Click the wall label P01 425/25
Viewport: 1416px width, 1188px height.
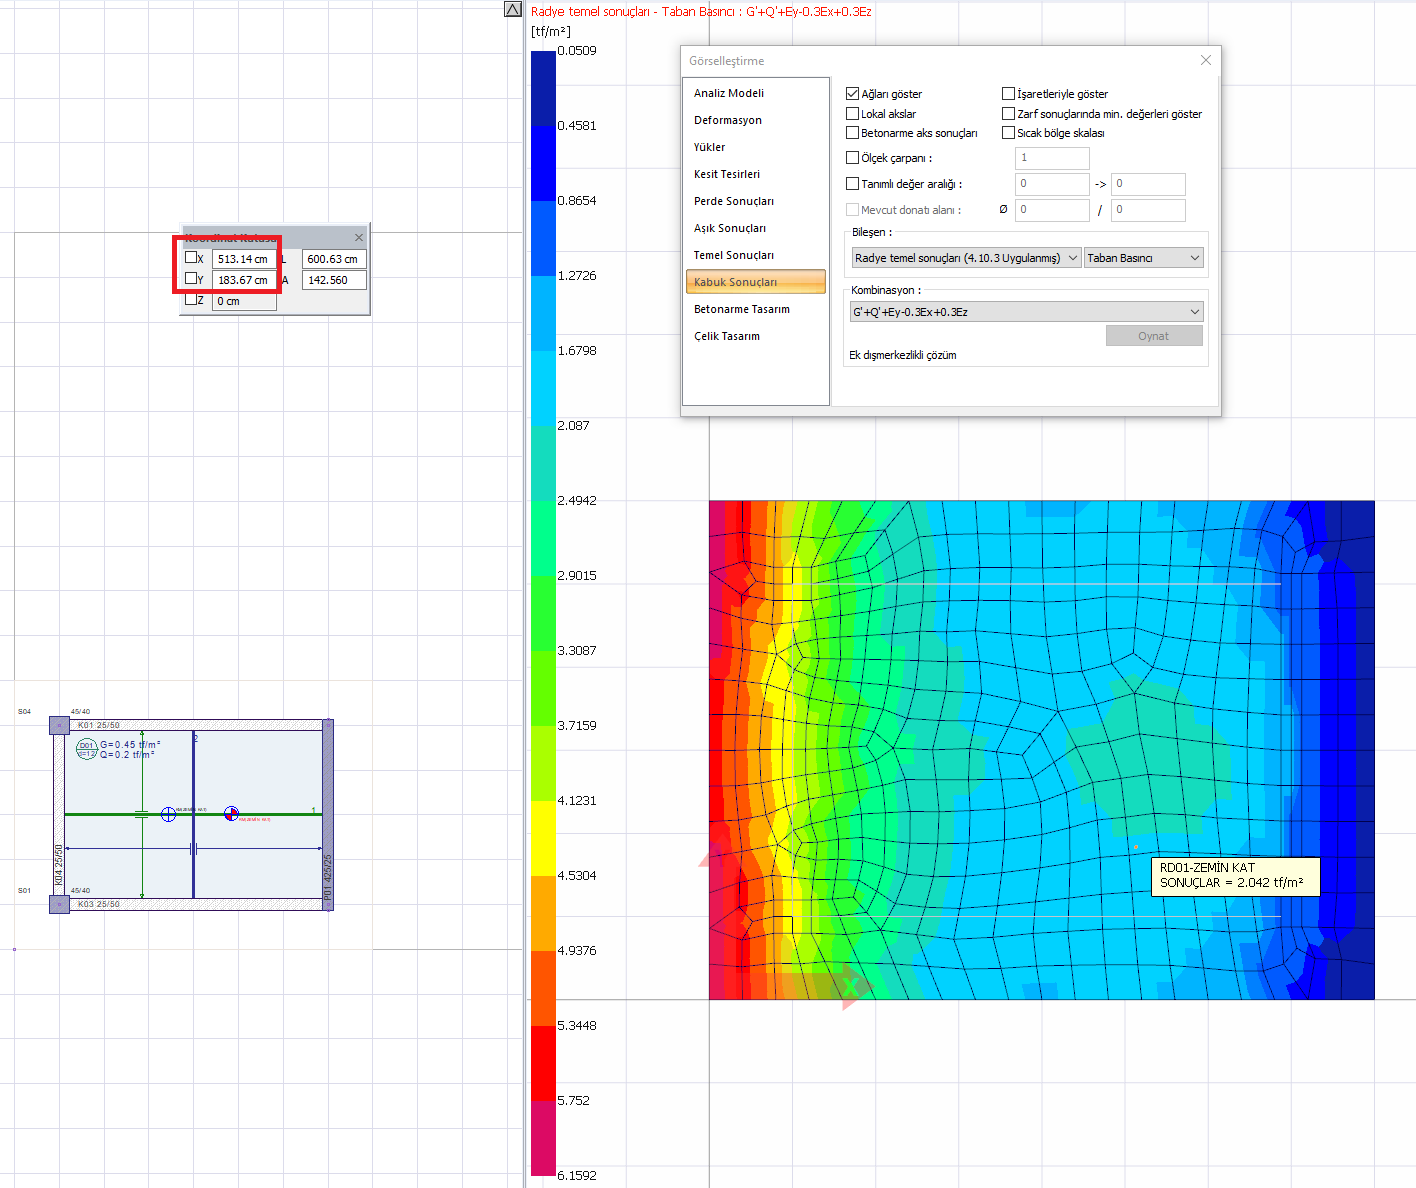point(327,877)
